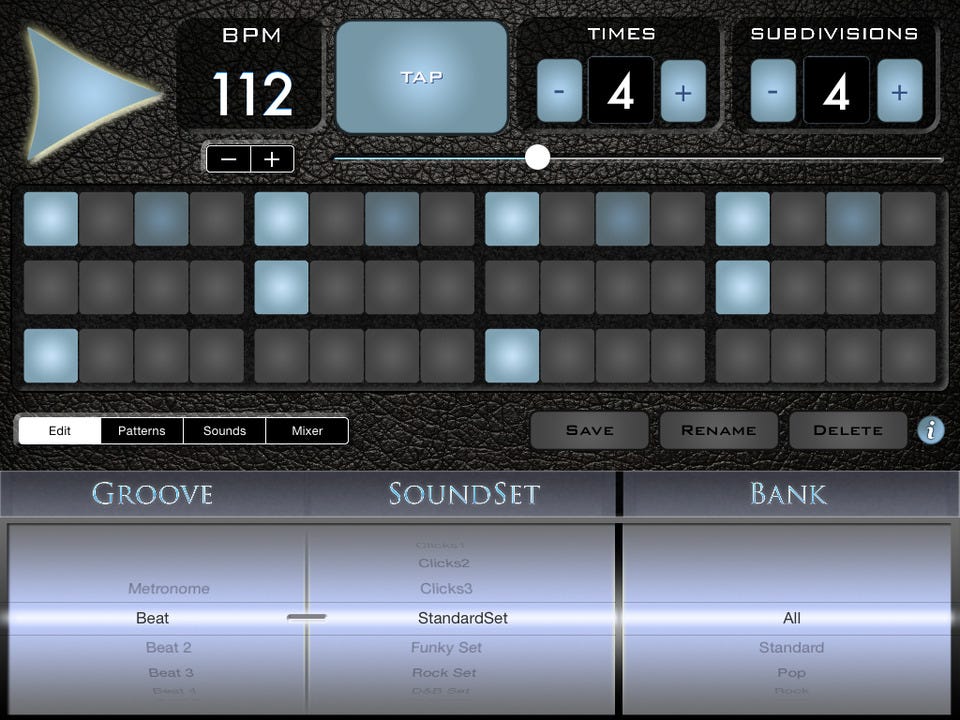Image resolution: width=960 pixels, height=720 pixels.
Task: Toggle second row, step 1 pad
Action: coord(51,287)
